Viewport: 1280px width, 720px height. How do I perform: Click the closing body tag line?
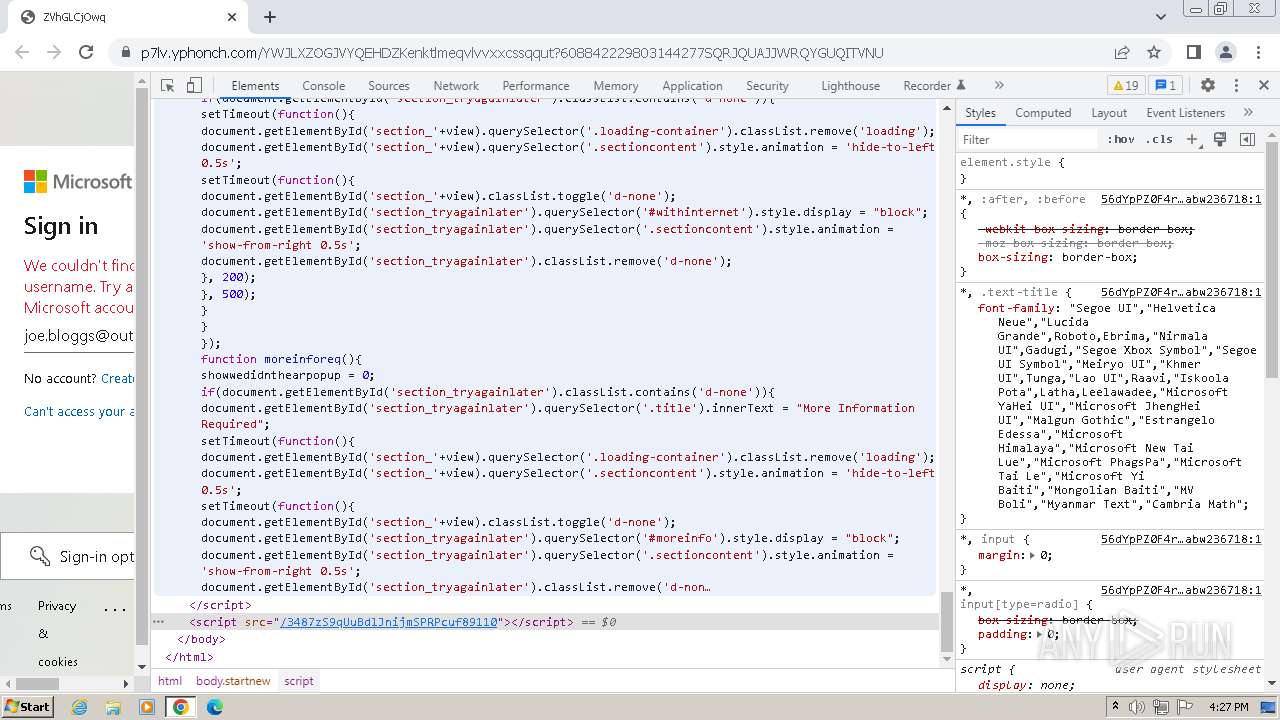(x=201, y=639)
